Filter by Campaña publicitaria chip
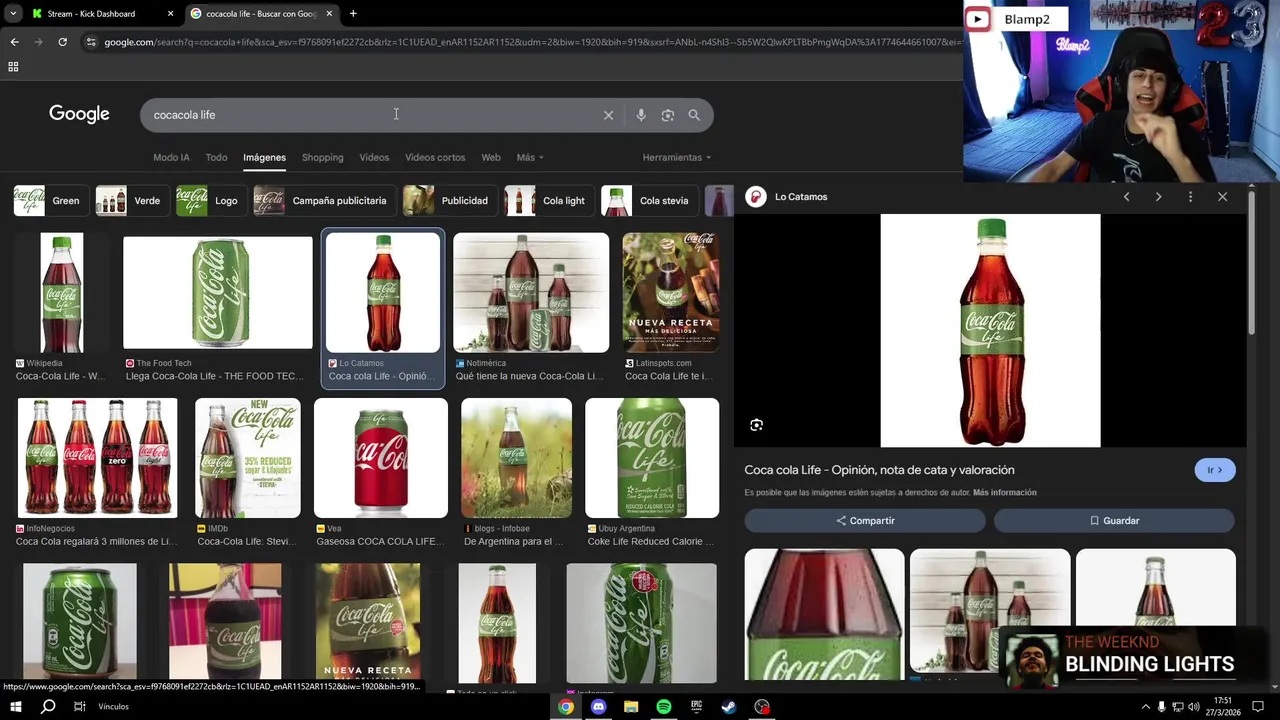The image size is (1280, 720). (x=324, y=201)
